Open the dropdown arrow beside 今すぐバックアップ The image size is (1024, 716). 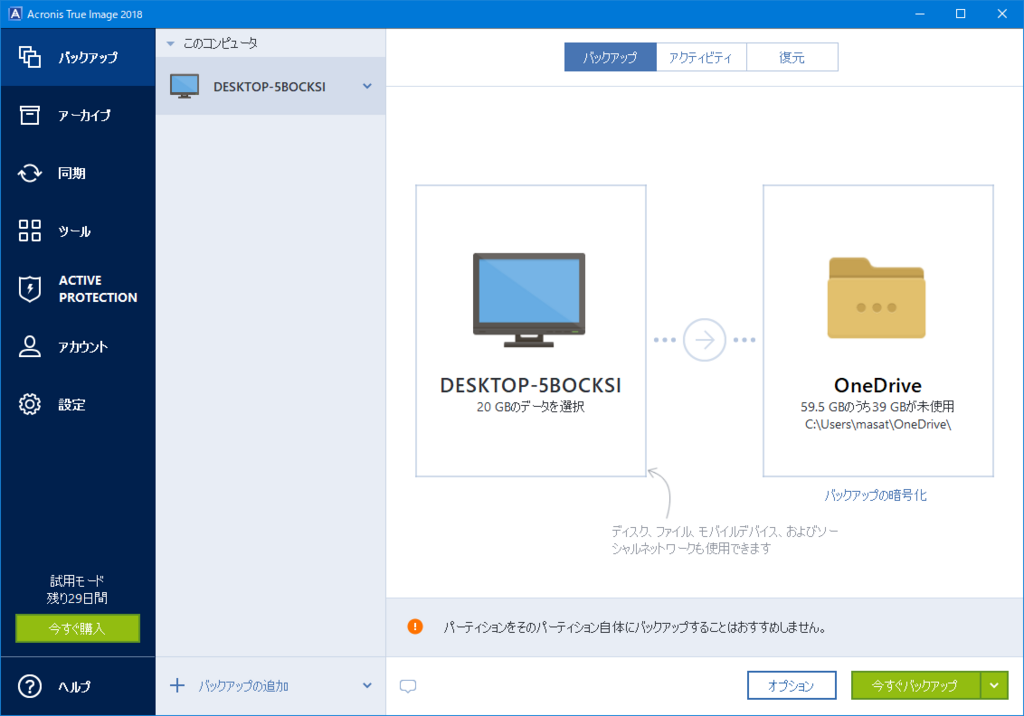tap(994, 685)
